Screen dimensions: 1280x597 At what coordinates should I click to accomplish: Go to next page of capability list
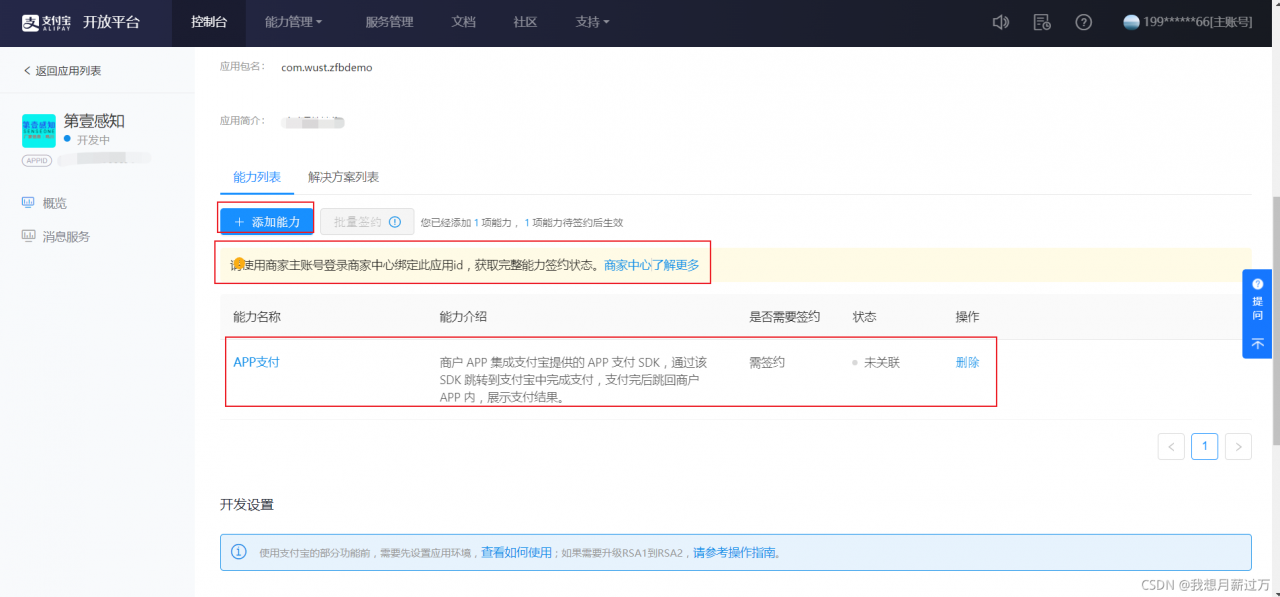point(1238,446)
